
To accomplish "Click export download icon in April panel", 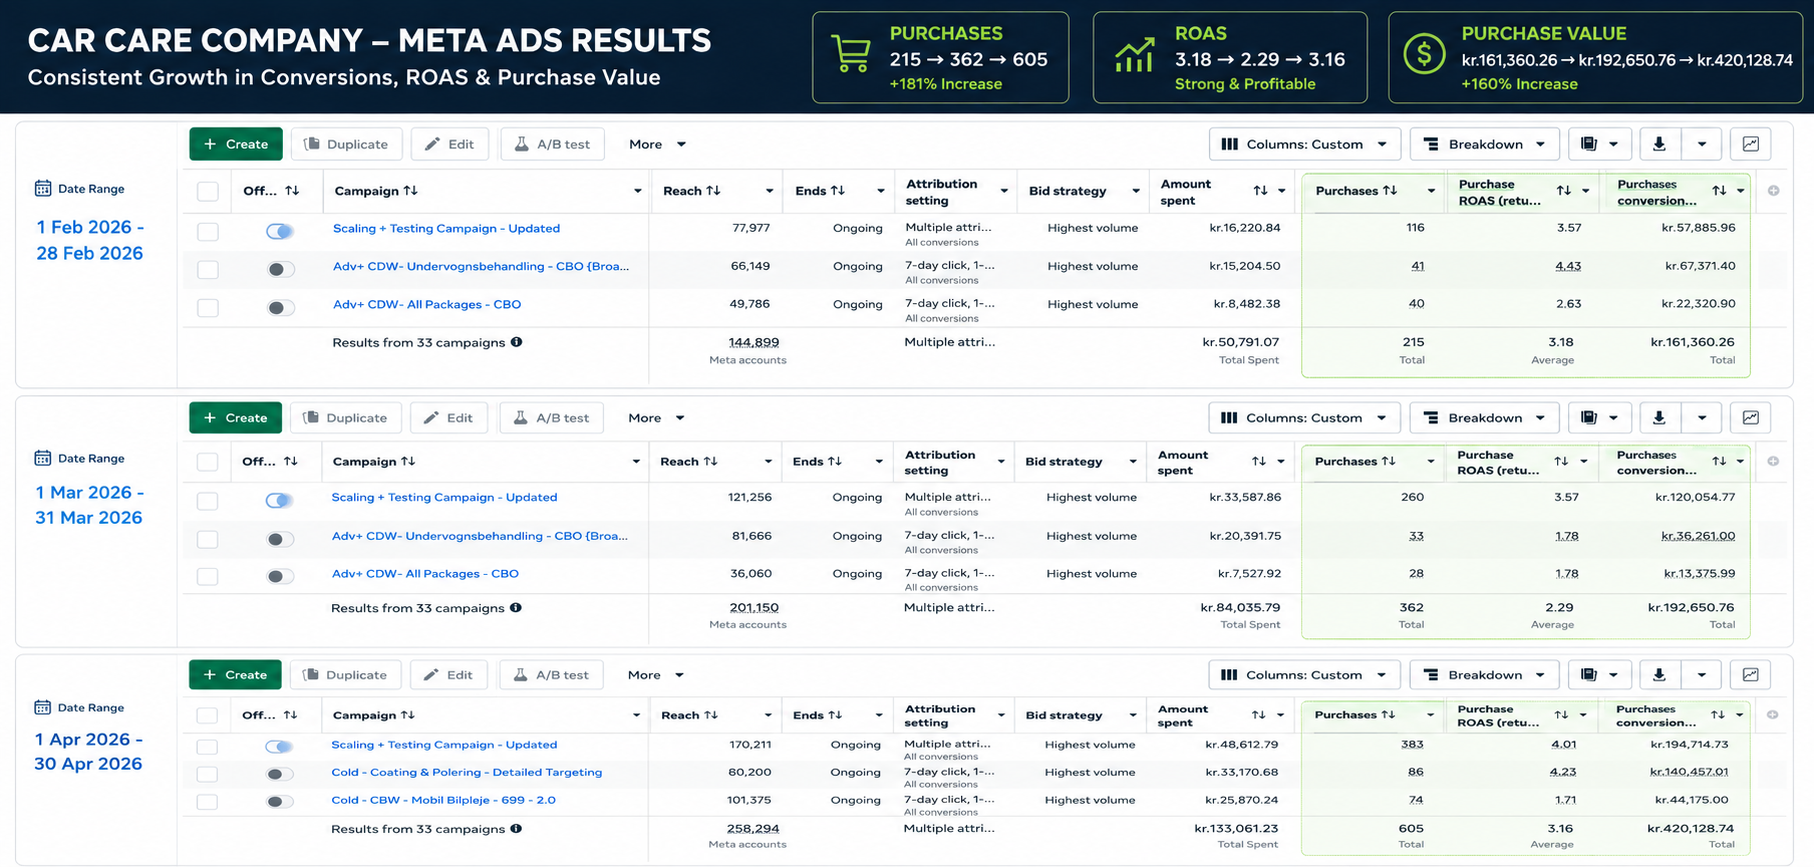I will (1659, 675).
